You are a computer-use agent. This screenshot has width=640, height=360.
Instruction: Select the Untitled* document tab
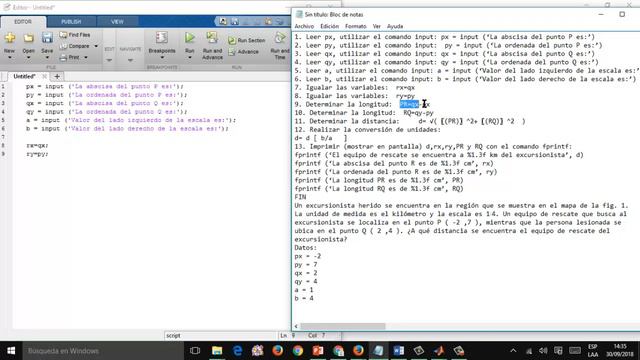[24, 76]
